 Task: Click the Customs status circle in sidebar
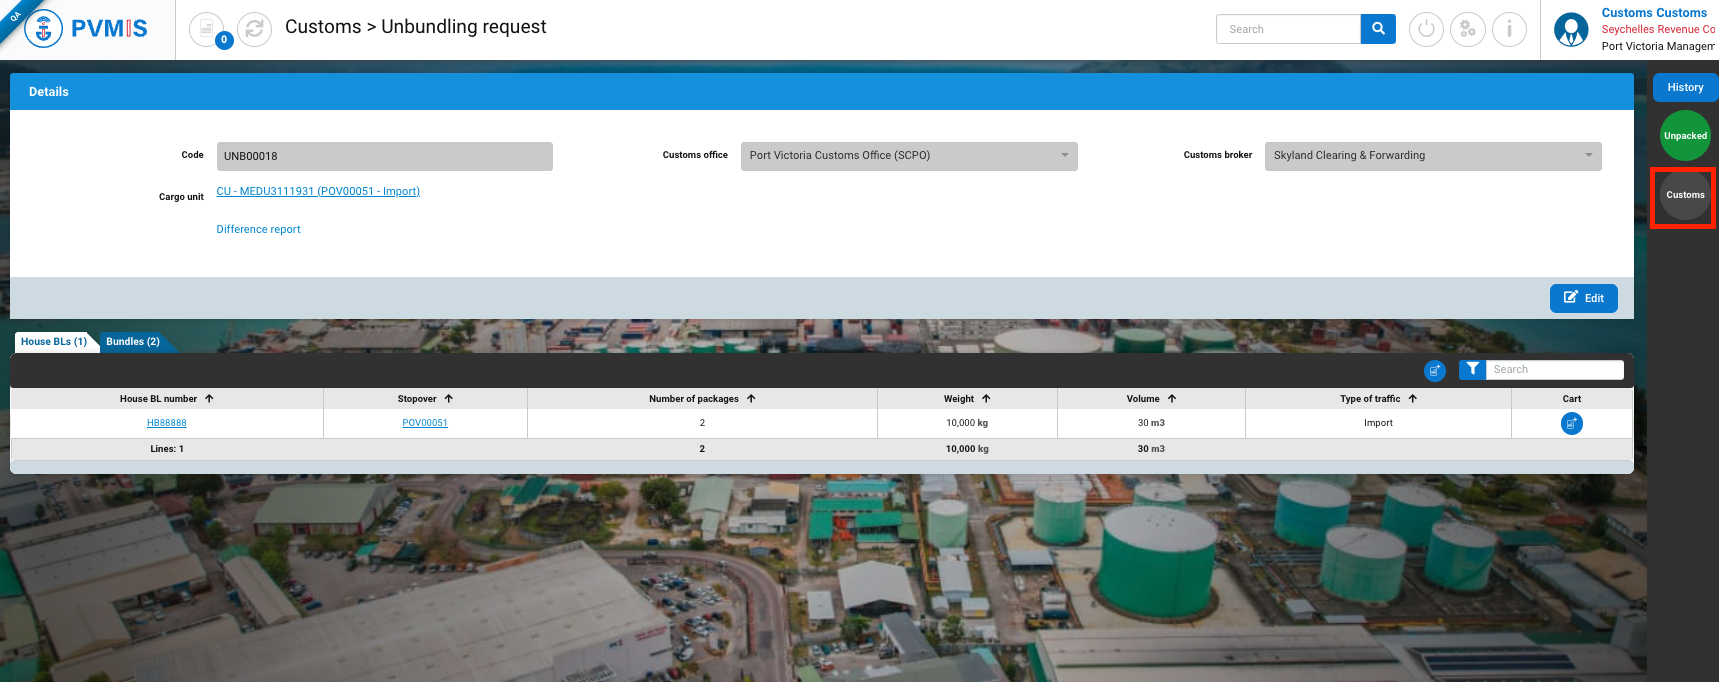point(1685,196)
